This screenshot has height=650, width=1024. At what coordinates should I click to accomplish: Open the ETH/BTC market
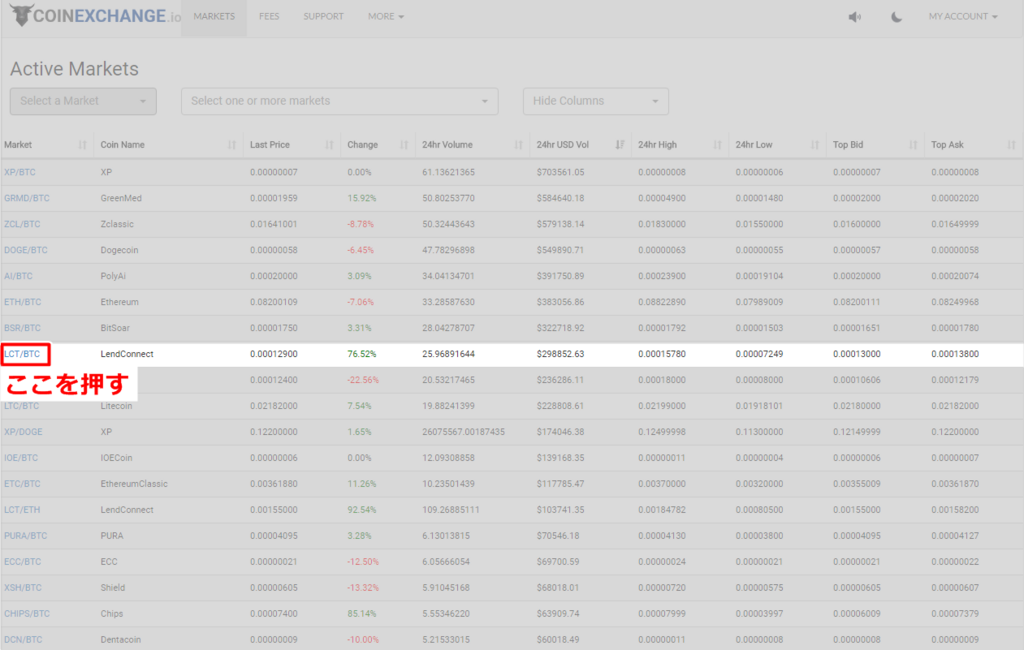point(22,302)
